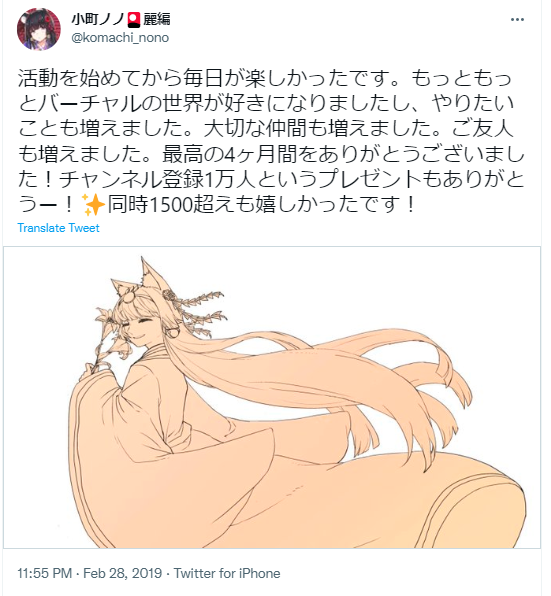The height and width of the screenshot is (596, 551).
Task: Click the sparkles emoji in the tweet text
Action: tap(93, 204)
